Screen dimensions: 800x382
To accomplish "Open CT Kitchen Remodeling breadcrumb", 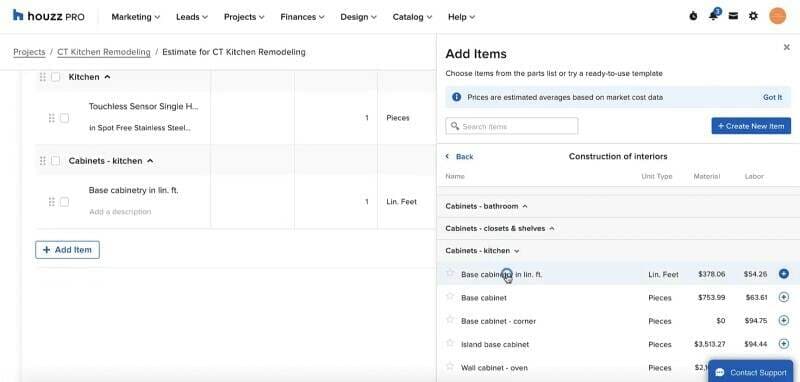I will click(104, 52).
